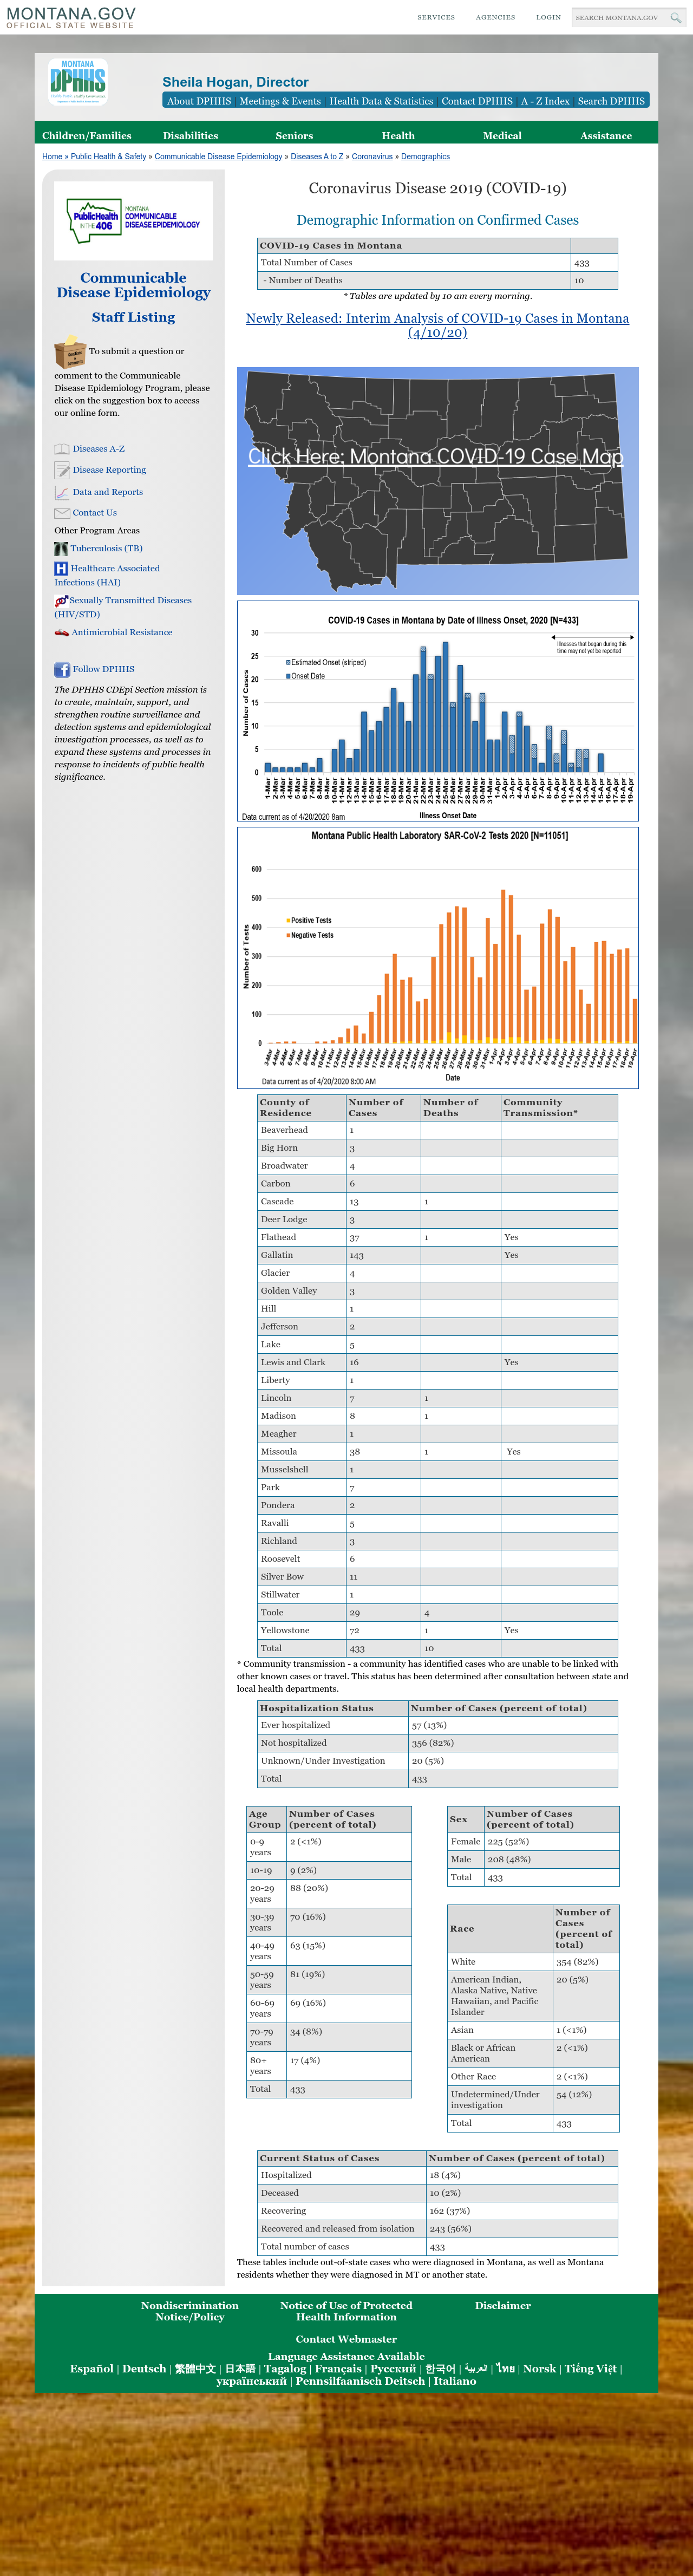Click the Tuberculosis x-ray icon
The width and height of the screenshot is (693, 2576).
(61, 549)
